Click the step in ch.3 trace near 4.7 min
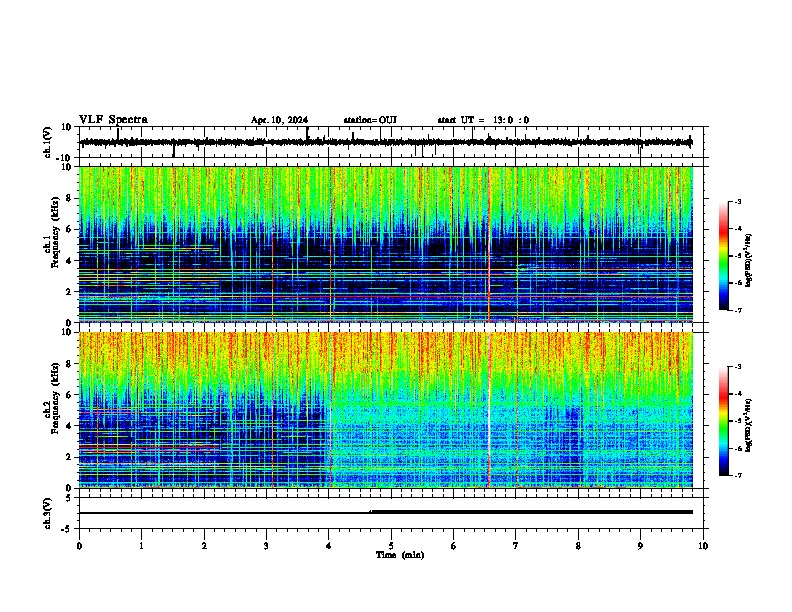Screen dimensions: 792x612 371,512
